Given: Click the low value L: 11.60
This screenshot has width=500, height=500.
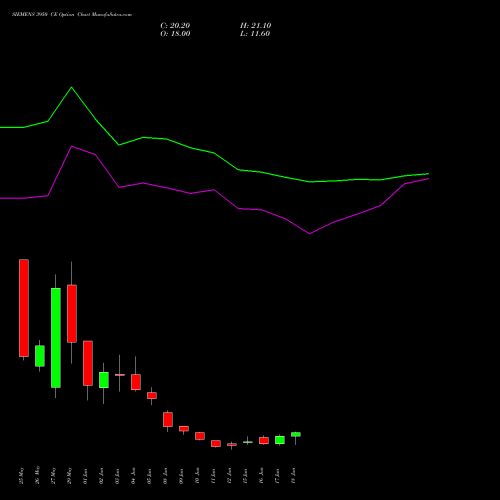Looking at the screenshot, I should [255, 34].
